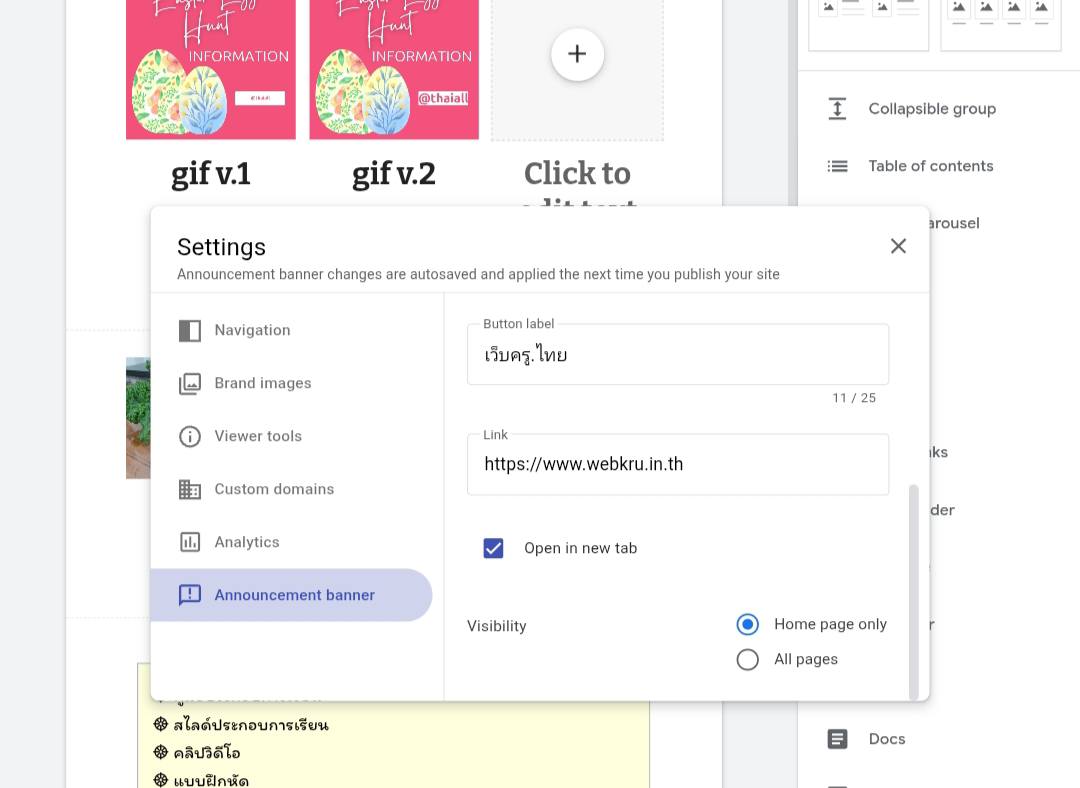Select the gif v.2 Easter egg image
Viewport: 1080px width, 788px height.
pos(394,69)
